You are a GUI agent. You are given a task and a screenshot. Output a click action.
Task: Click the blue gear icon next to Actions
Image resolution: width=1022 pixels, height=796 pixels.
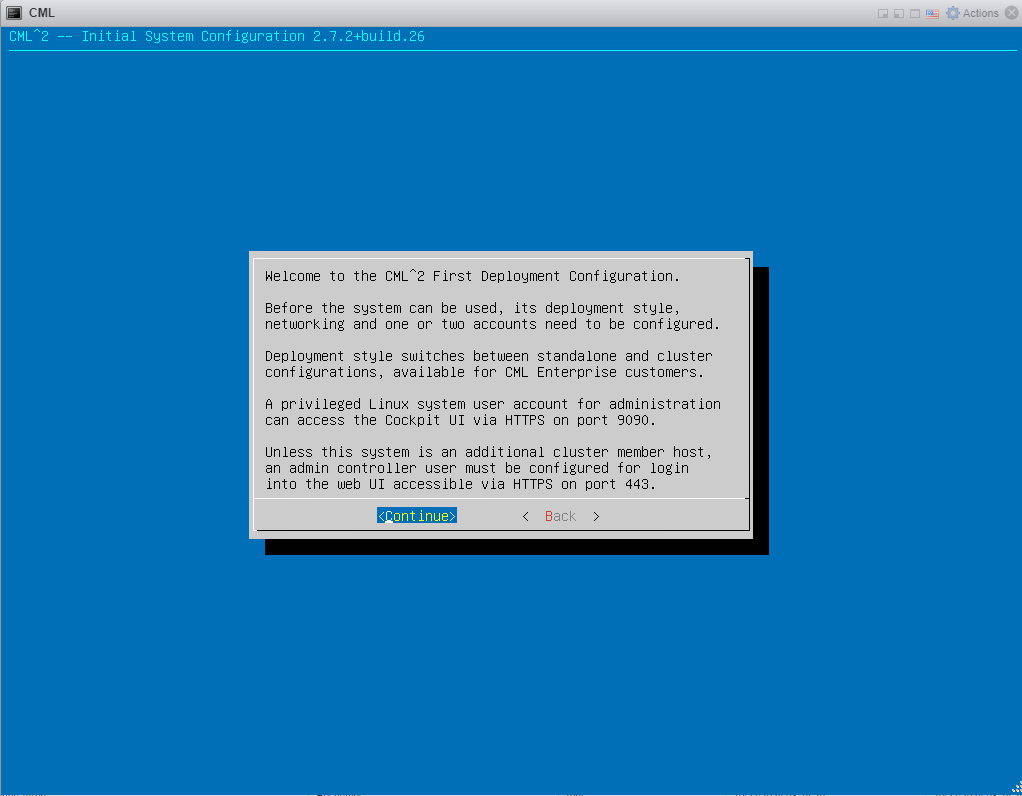pos(953,13)
